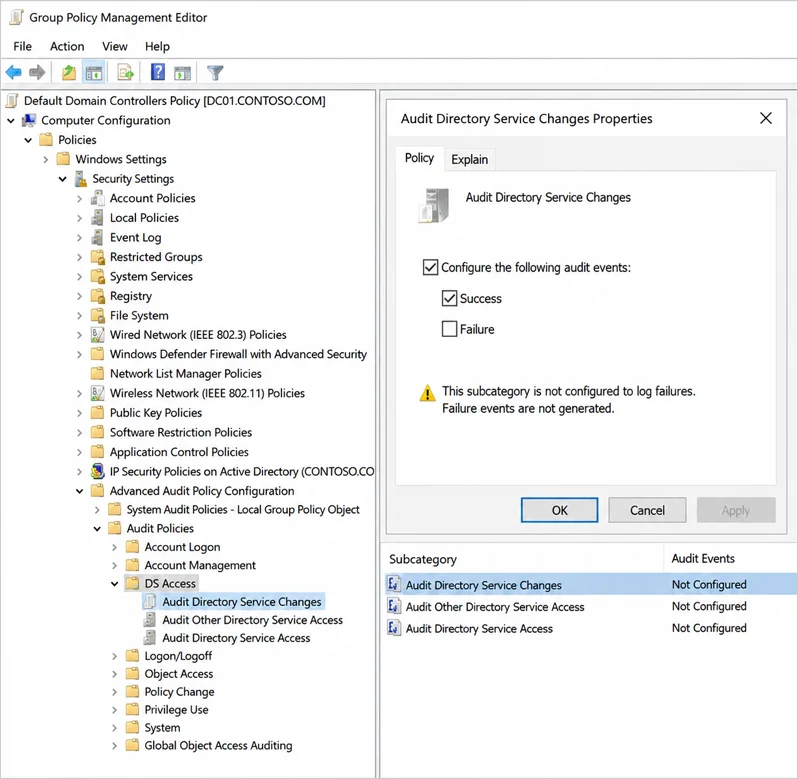The width and height of the screenshot is (798, 779).
Task: Collapse the Computer Configuration node
Action: (11, 121)
